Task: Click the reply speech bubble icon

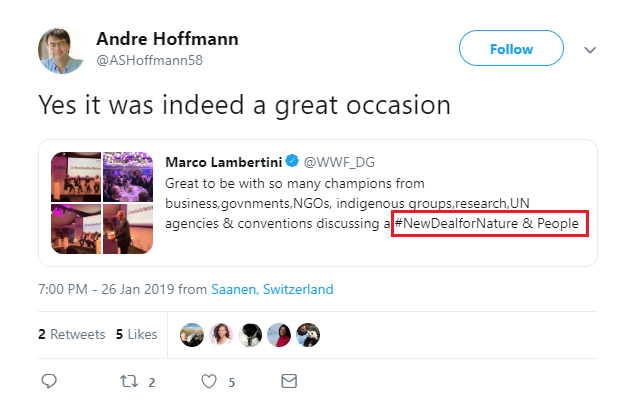Action: (49, 381)
